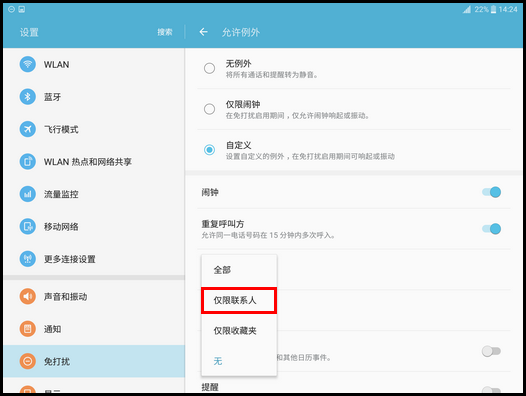Image resolution: width=526 pixels, height=396 pixels.
Task: Open WLAN settings row
Action: click(x=94, y=64)
